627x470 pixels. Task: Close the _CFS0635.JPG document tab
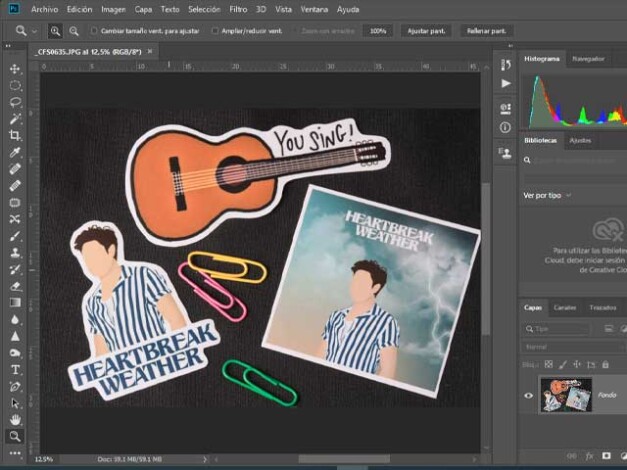pos(150,51)
